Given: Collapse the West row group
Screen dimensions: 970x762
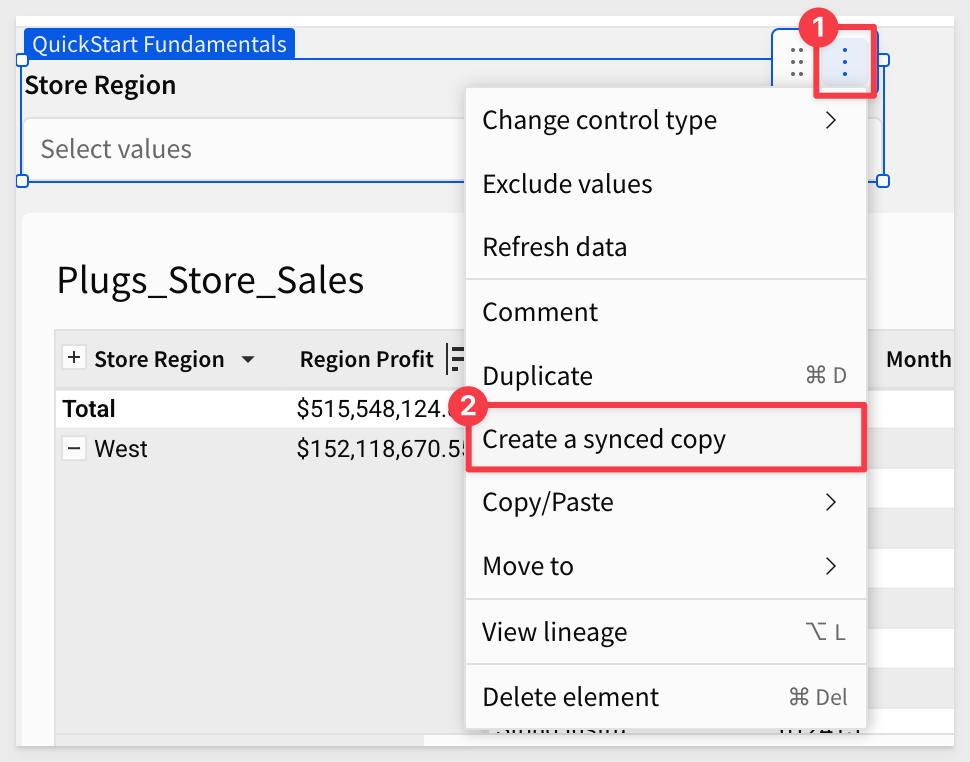Looking at the screenshot, I should [x=73, y=449].
